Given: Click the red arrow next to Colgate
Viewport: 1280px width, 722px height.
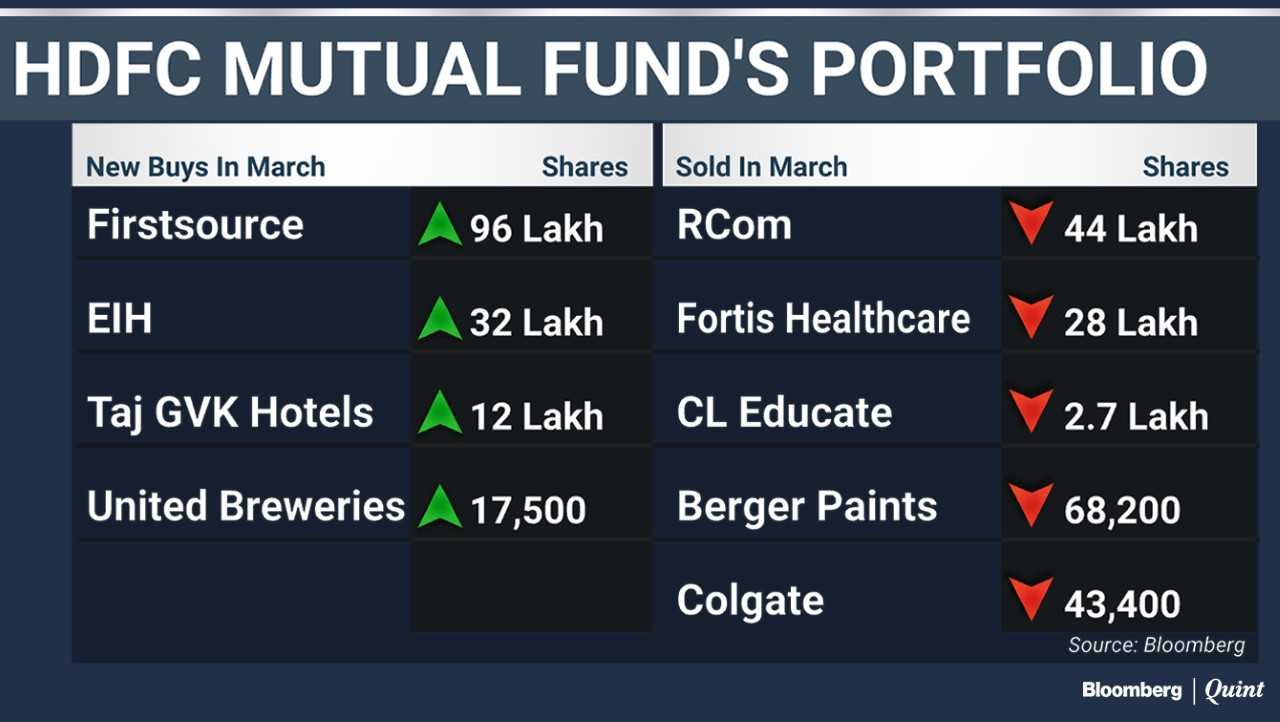Looking at the screenshot, I should [1030, 600].
